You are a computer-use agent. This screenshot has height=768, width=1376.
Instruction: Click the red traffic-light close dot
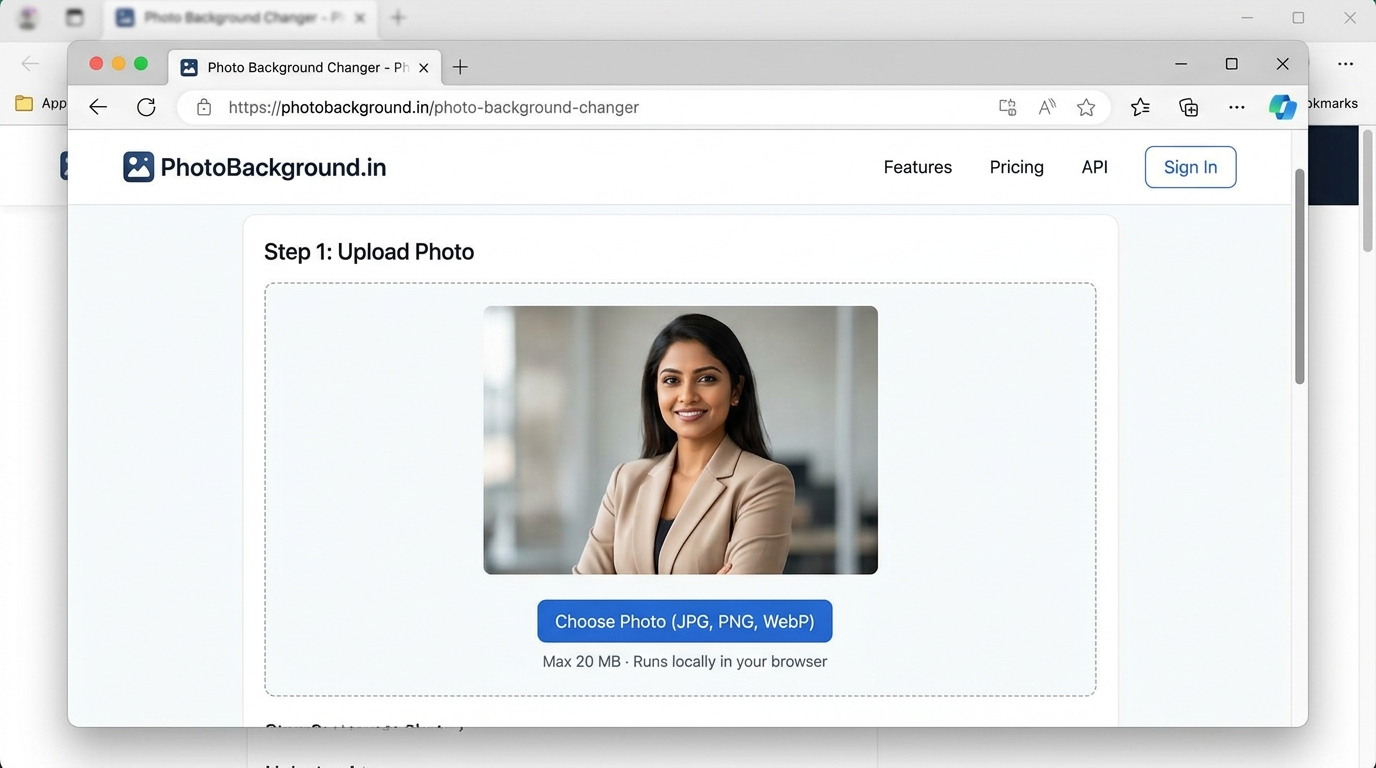tap(96, 63)
